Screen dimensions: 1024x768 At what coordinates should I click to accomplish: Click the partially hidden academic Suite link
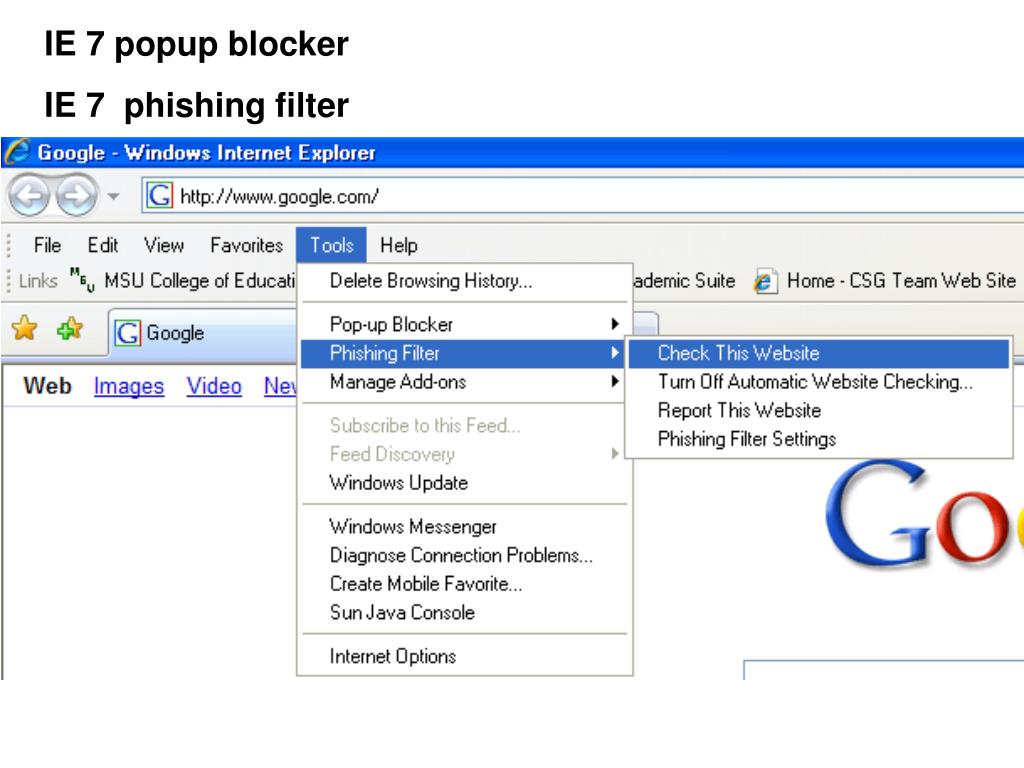[684, 281]
